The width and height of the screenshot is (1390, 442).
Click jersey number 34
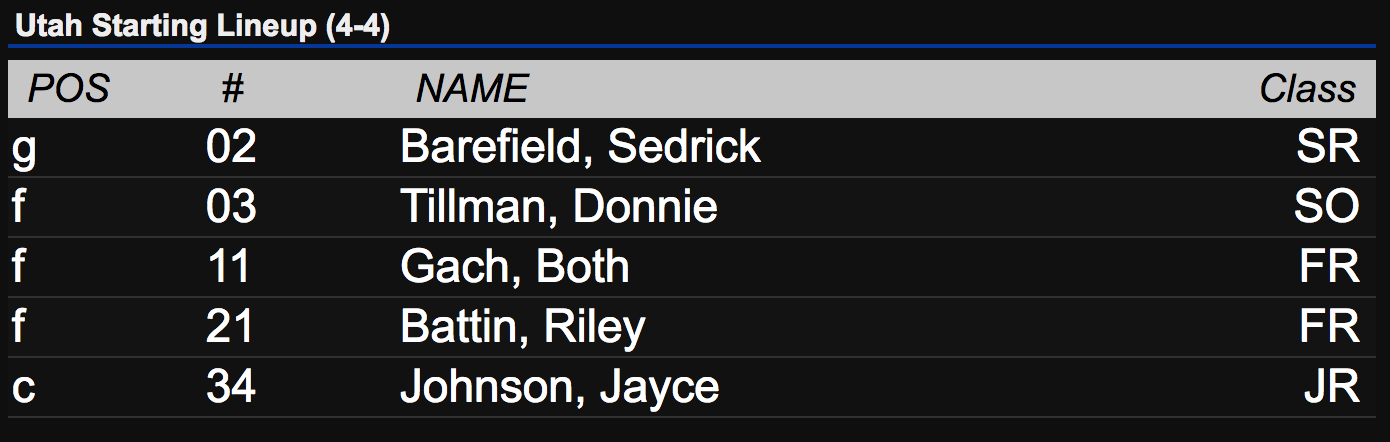pyautogui.click(x=231, y=387)
